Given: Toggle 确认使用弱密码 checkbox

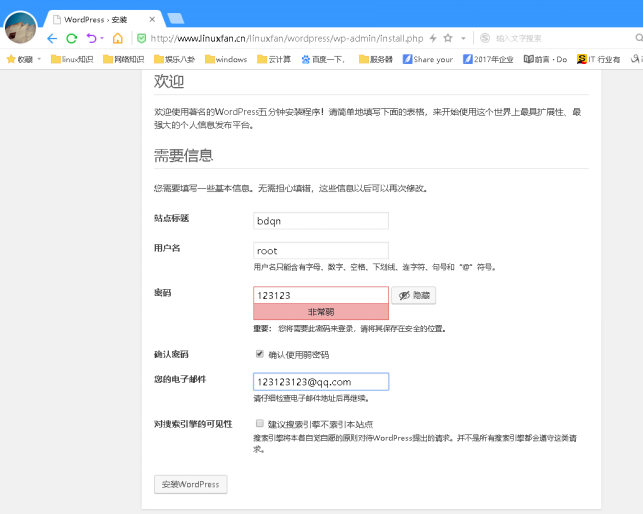Looking at the screenshot, I should (x=260, y=354).
